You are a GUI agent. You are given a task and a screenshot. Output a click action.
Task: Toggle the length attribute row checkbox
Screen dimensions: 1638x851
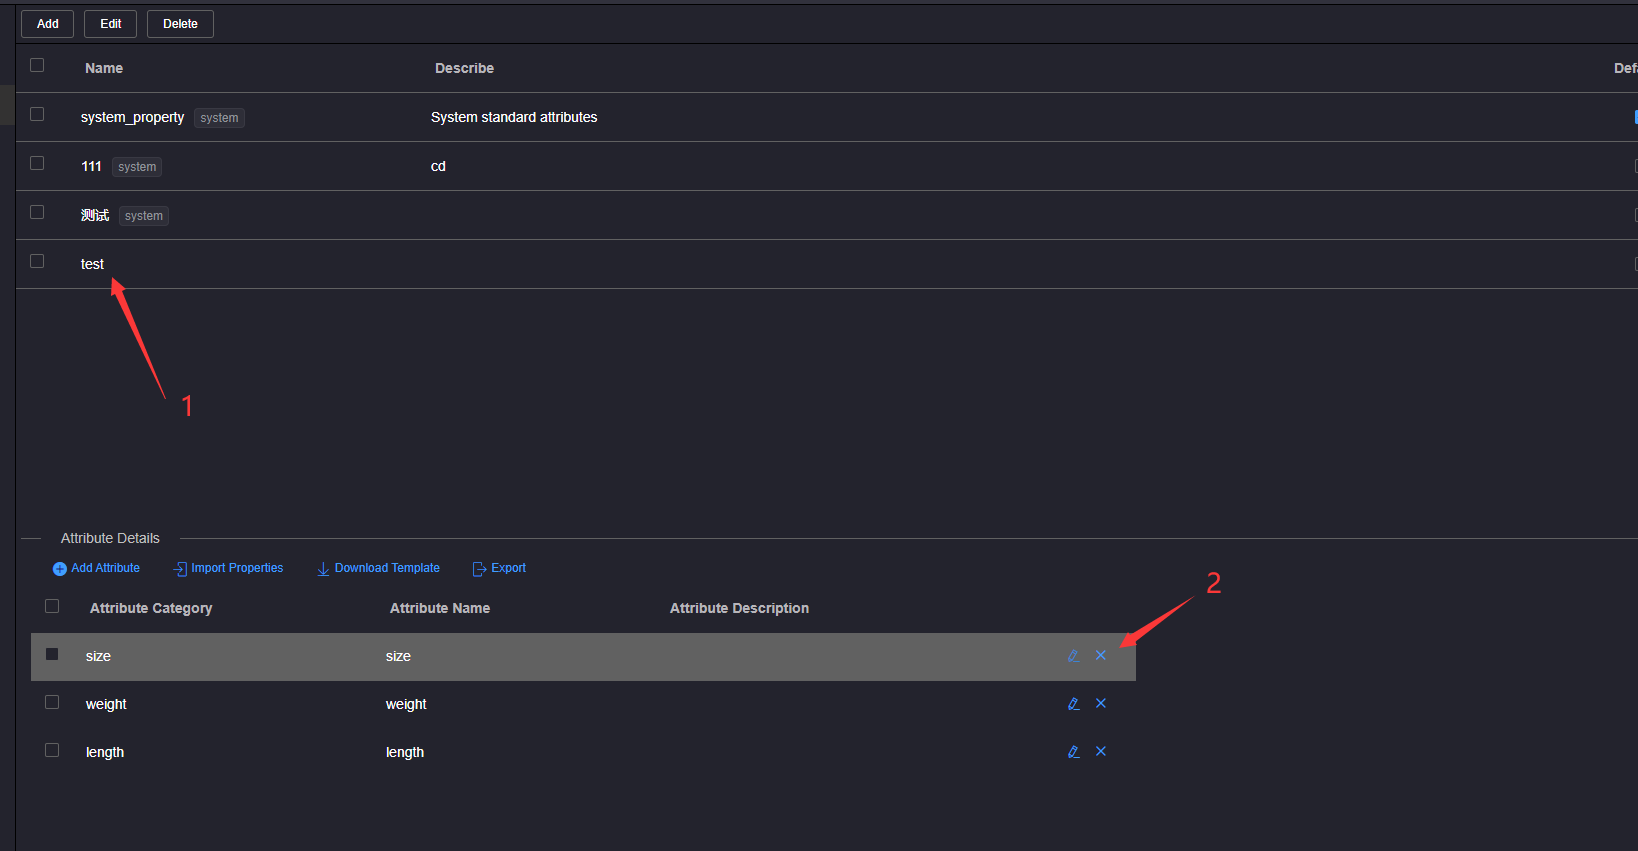click(52, 750)
